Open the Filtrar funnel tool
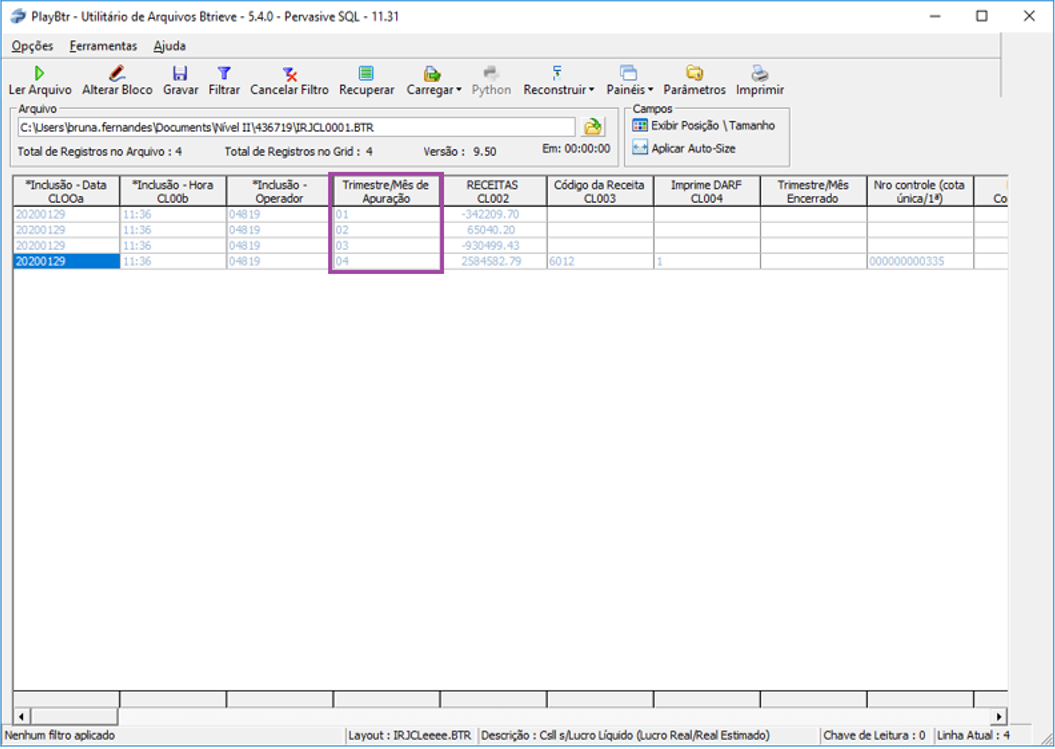Screen dimensions: 1055x749 pos(224,74)
